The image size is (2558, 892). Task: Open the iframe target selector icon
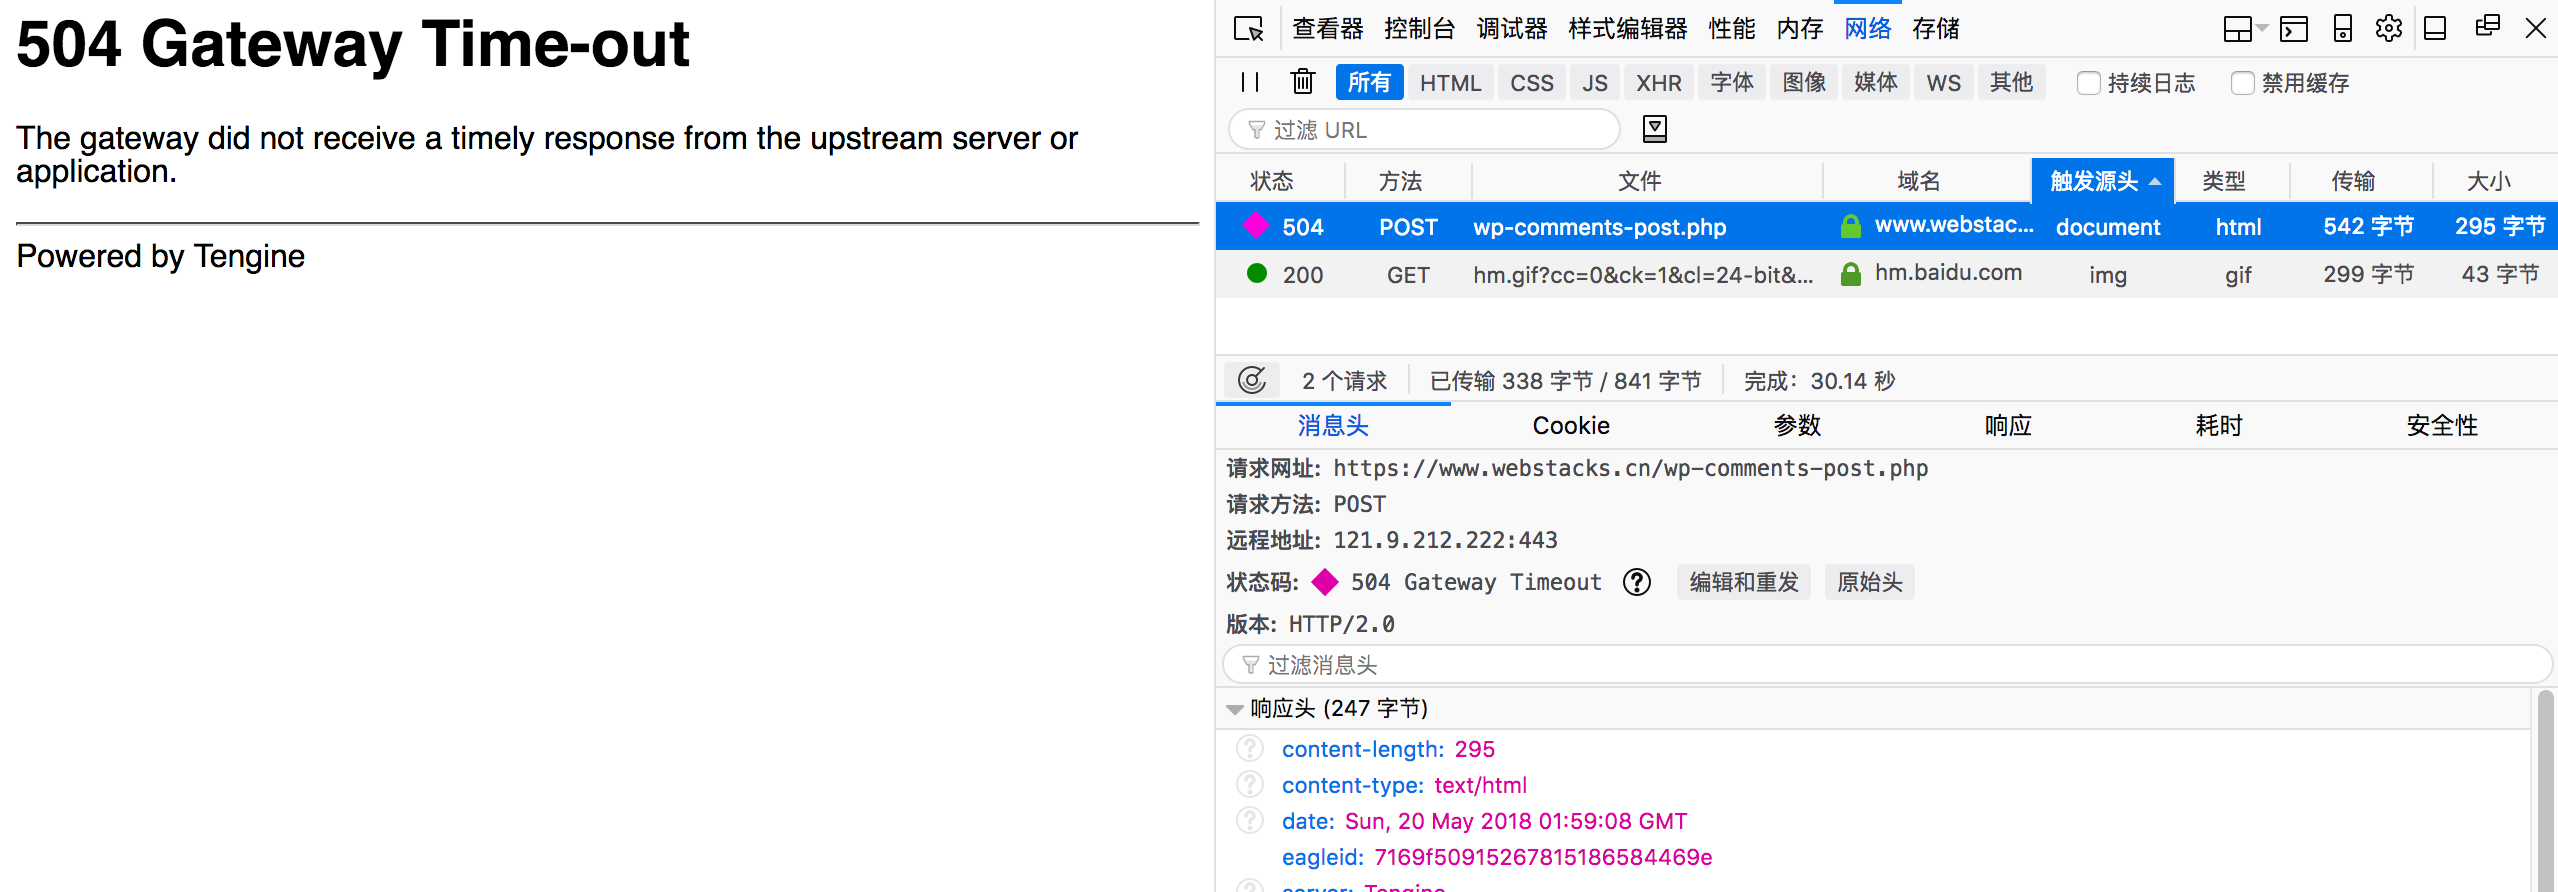[2244, 29]
